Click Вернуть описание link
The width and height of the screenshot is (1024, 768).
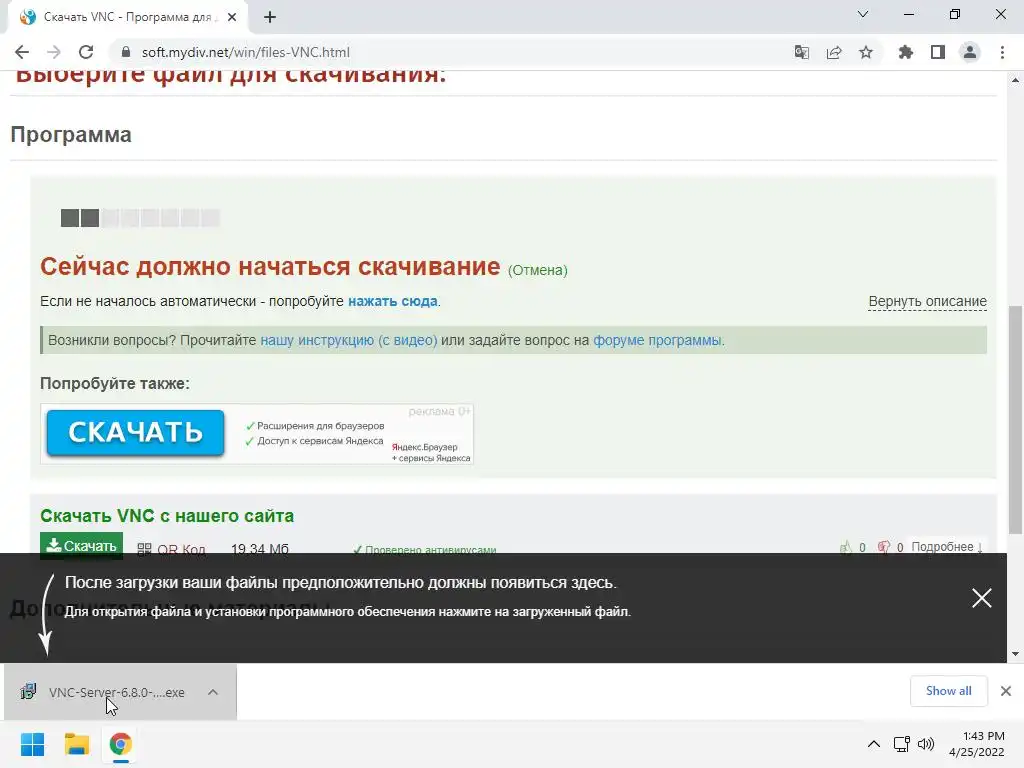tap(927, 302)
